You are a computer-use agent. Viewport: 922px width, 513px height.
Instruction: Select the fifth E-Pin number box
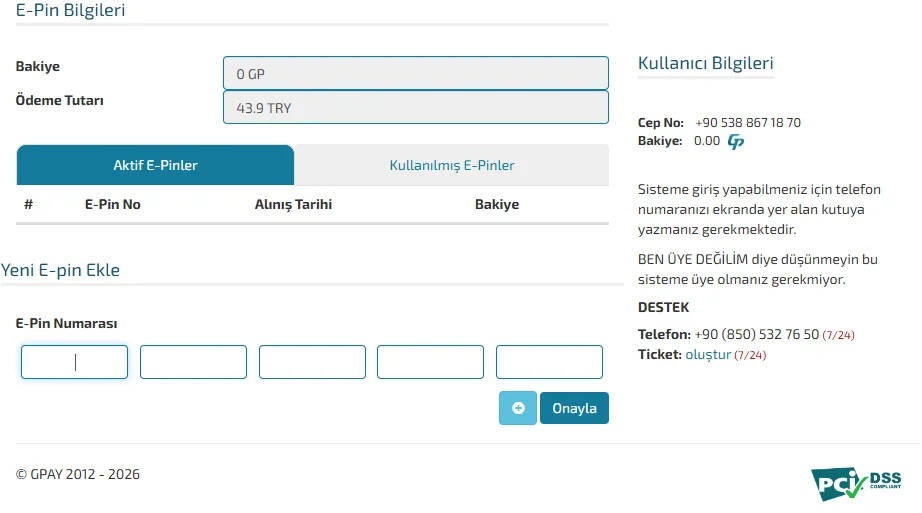pyautogui.click(x=549, y=362)
